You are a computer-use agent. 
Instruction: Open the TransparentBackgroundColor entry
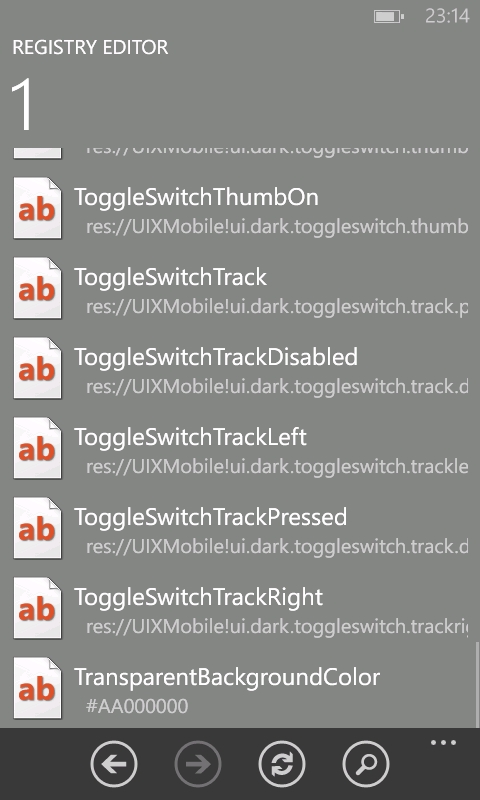click(240, 690)
